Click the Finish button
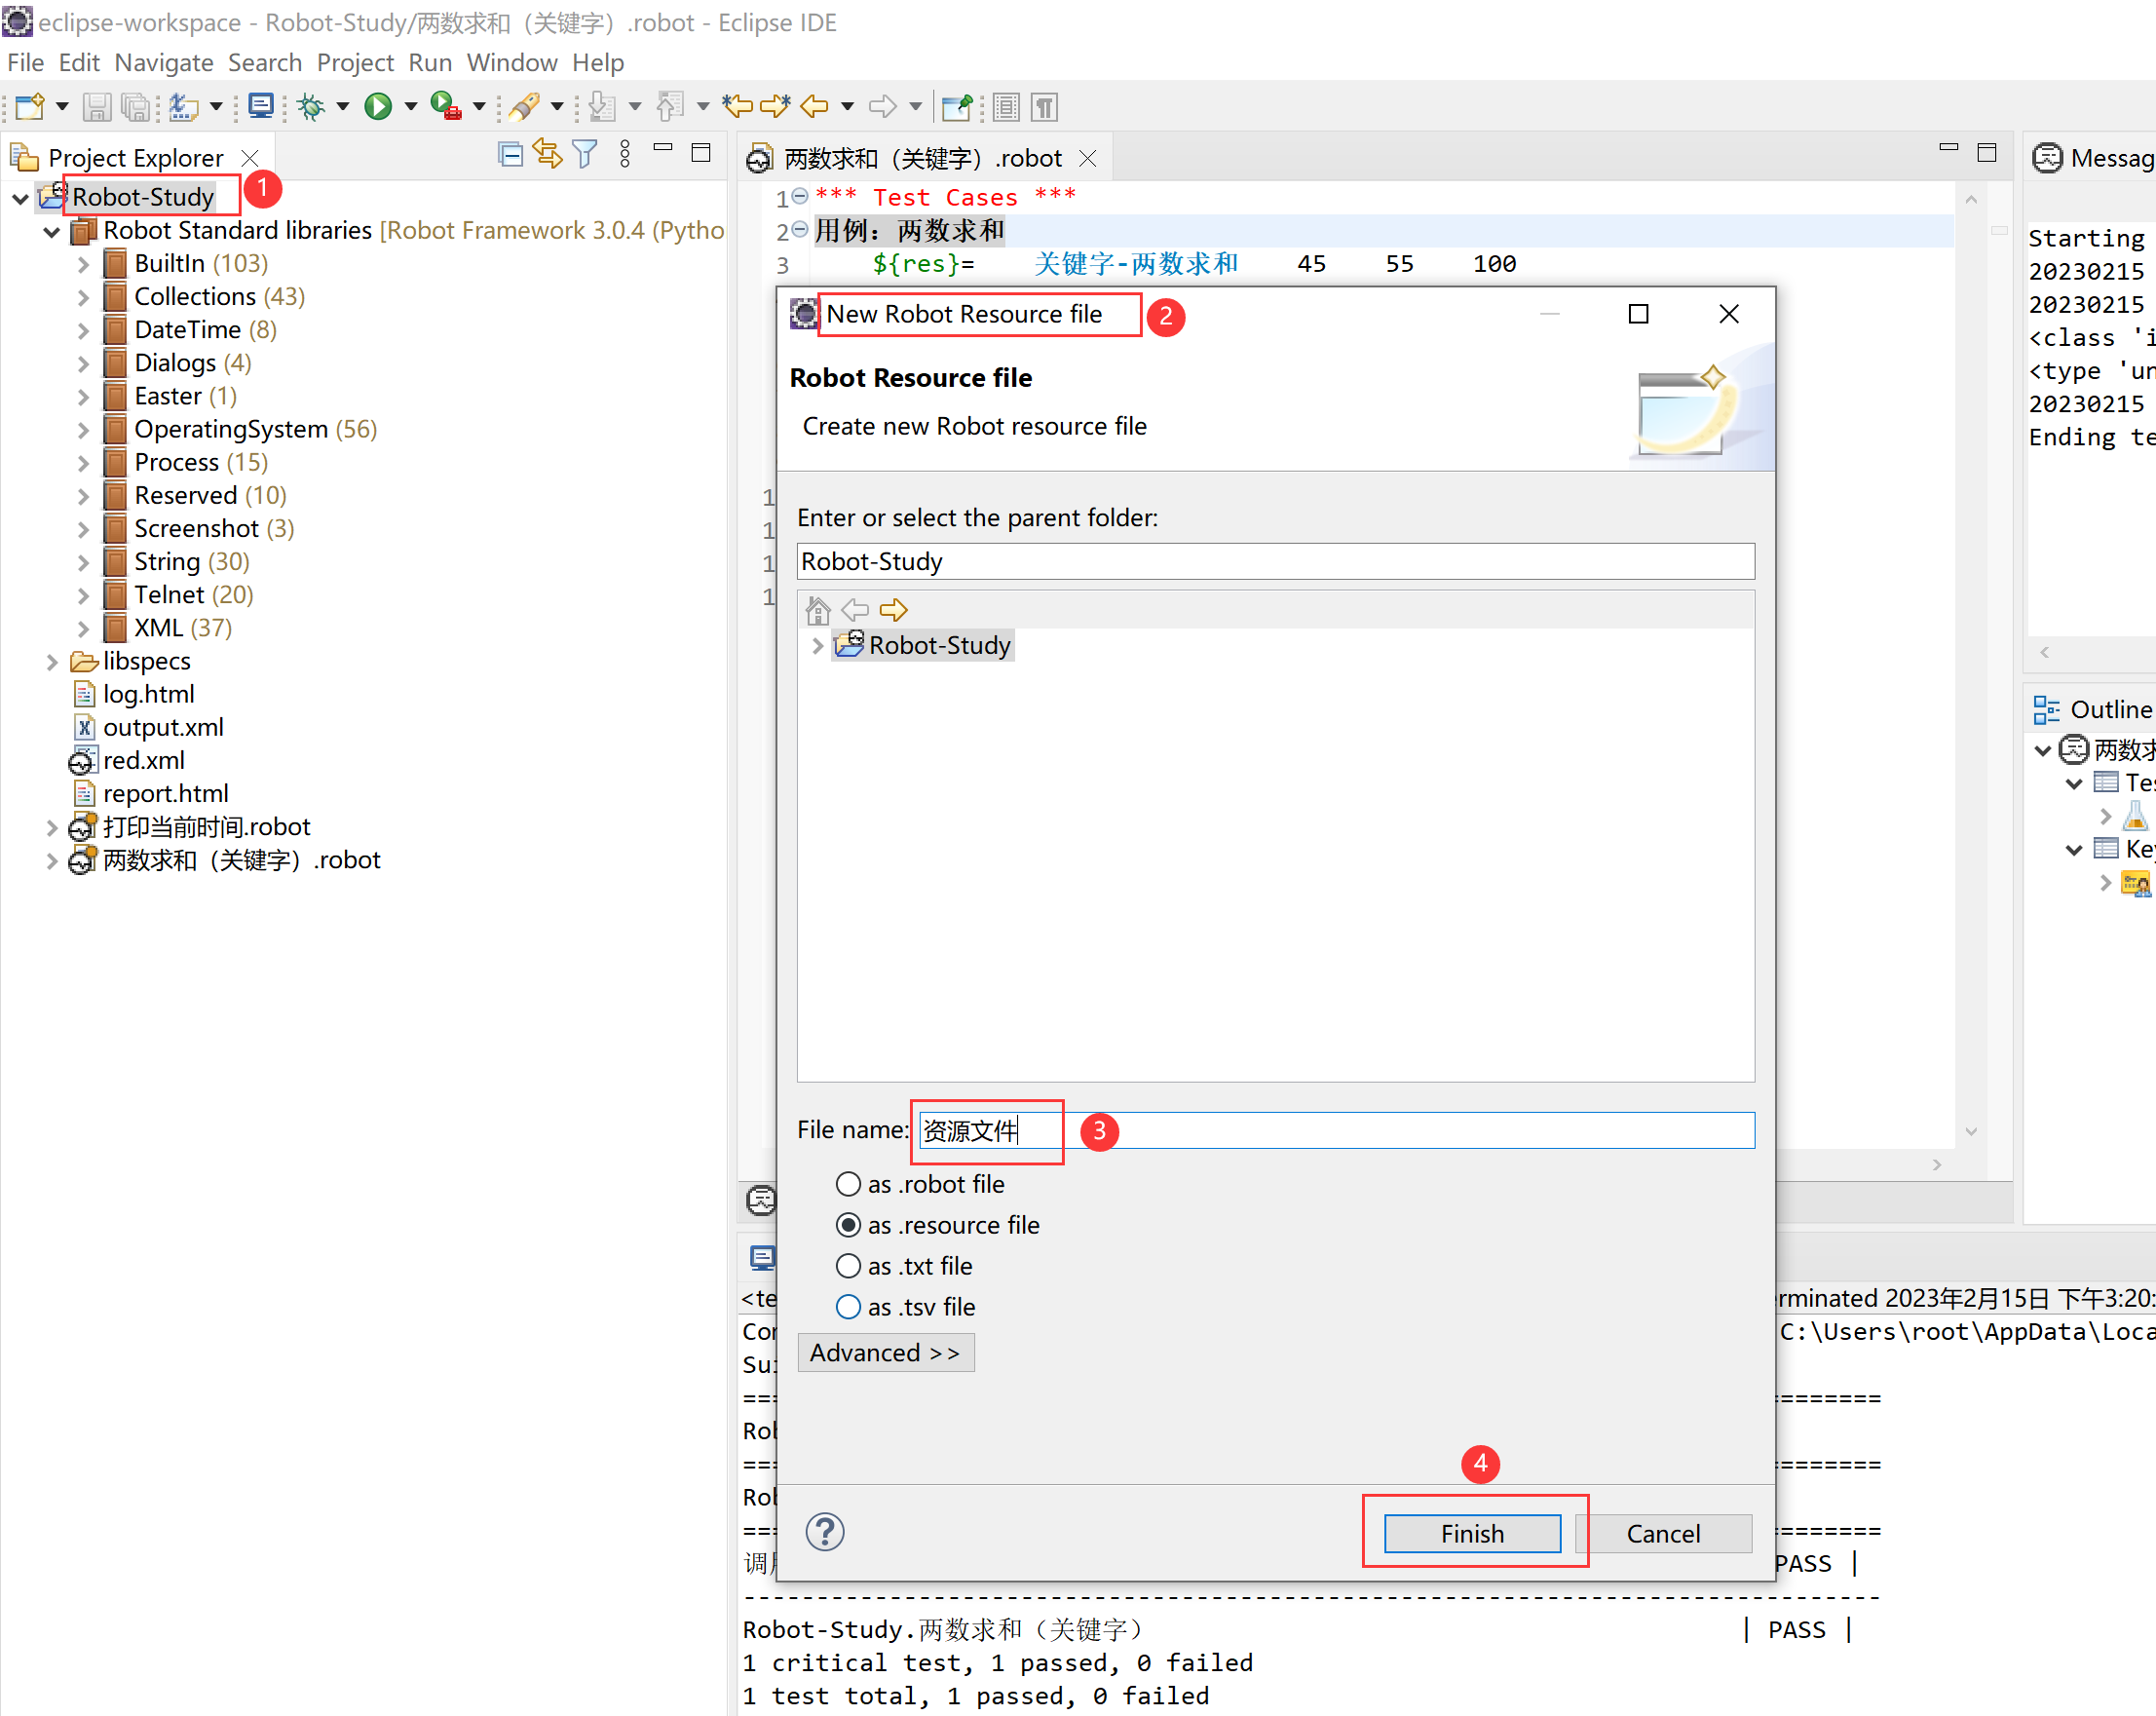The width and height of the screenshot is (2156, 1716). tap(1471, 1532)
